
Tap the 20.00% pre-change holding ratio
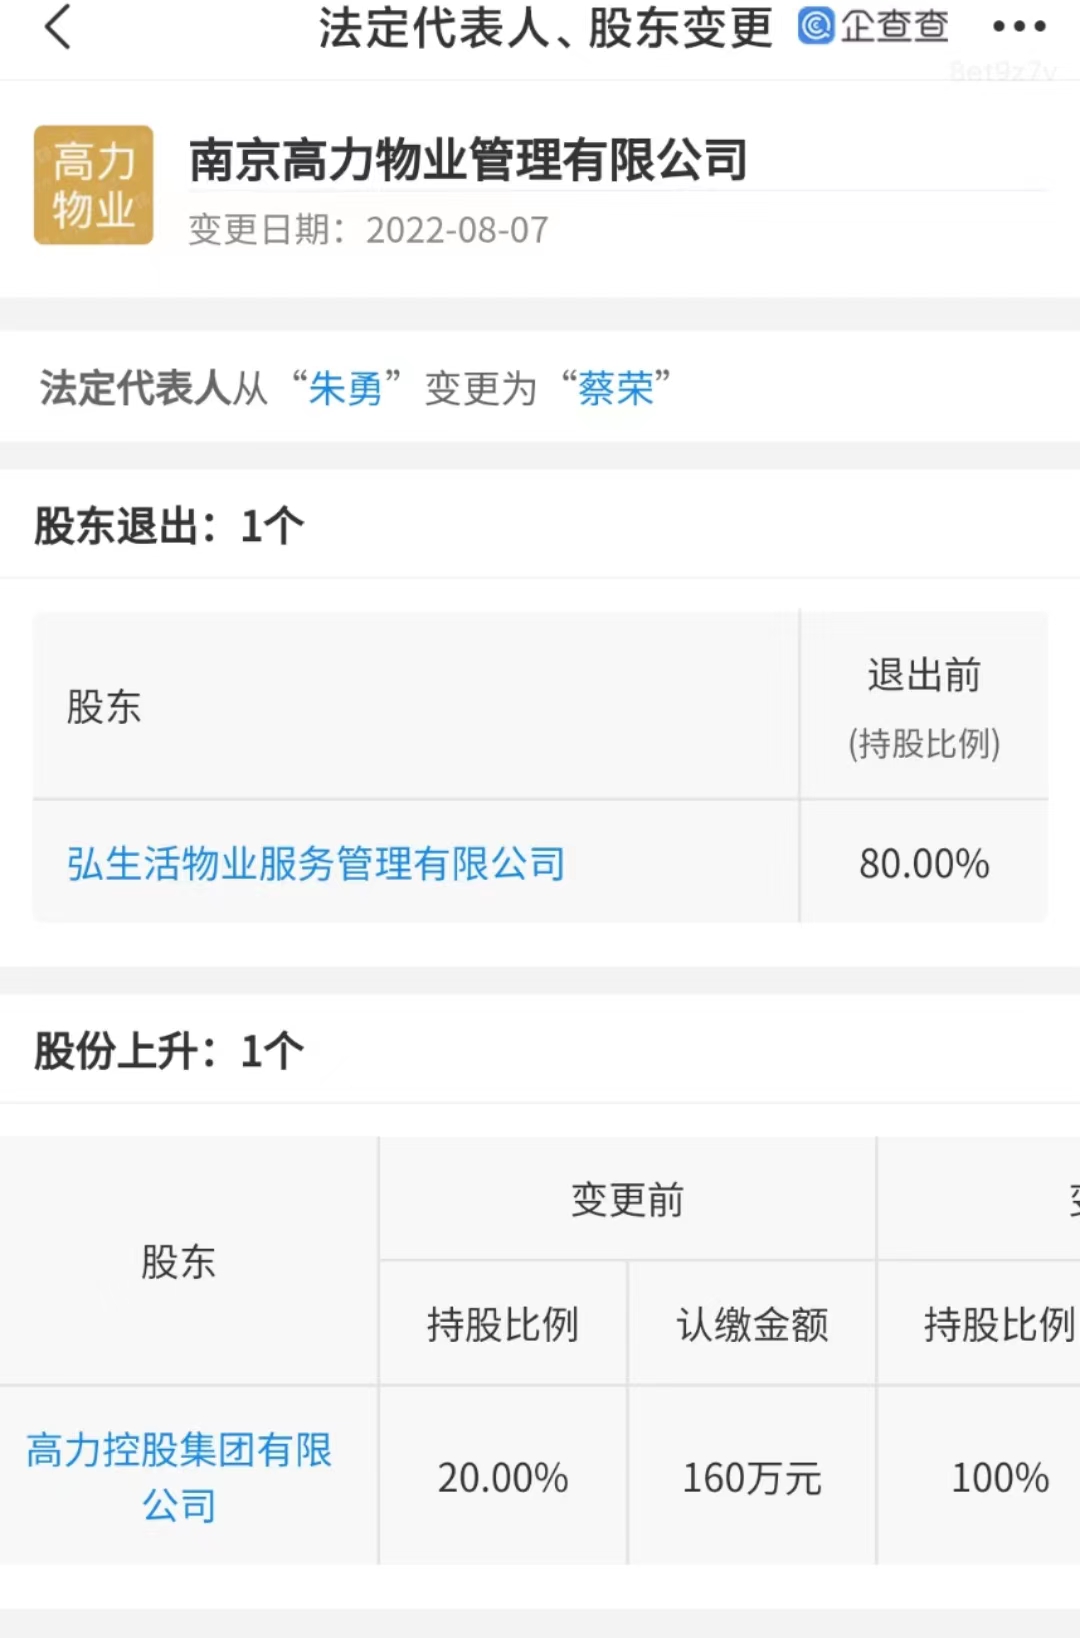503,1477
